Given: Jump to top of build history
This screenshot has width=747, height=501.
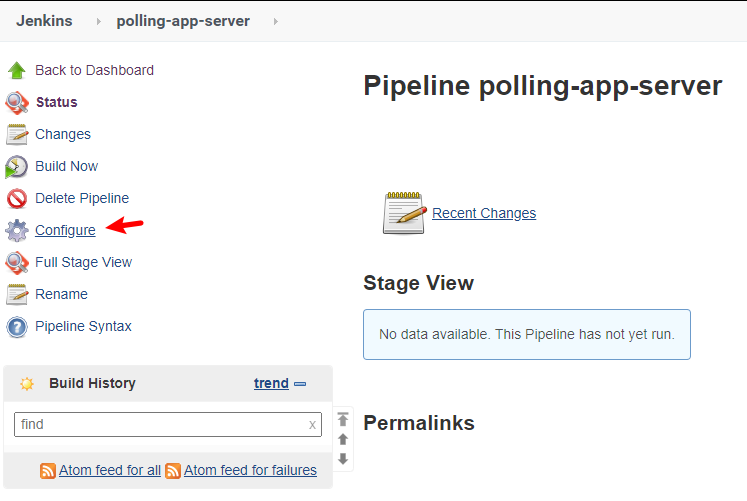Looking at the screenshot, I should [x=343, y=420].
